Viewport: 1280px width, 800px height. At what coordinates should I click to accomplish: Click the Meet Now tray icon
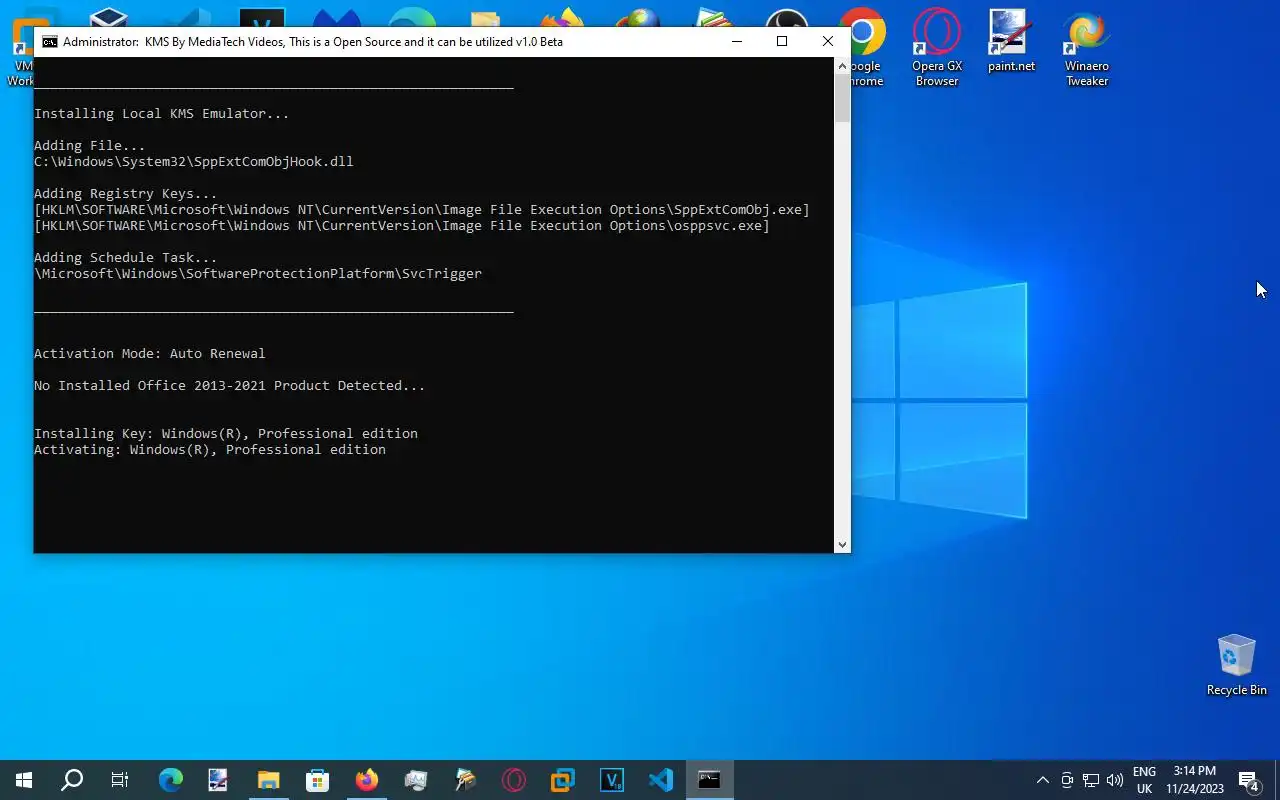pos(1067,780)
